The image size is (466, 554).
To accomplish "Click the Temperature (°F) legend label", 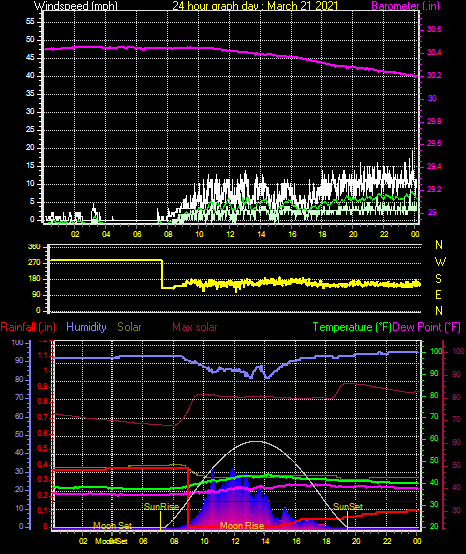I will point(352,327).
